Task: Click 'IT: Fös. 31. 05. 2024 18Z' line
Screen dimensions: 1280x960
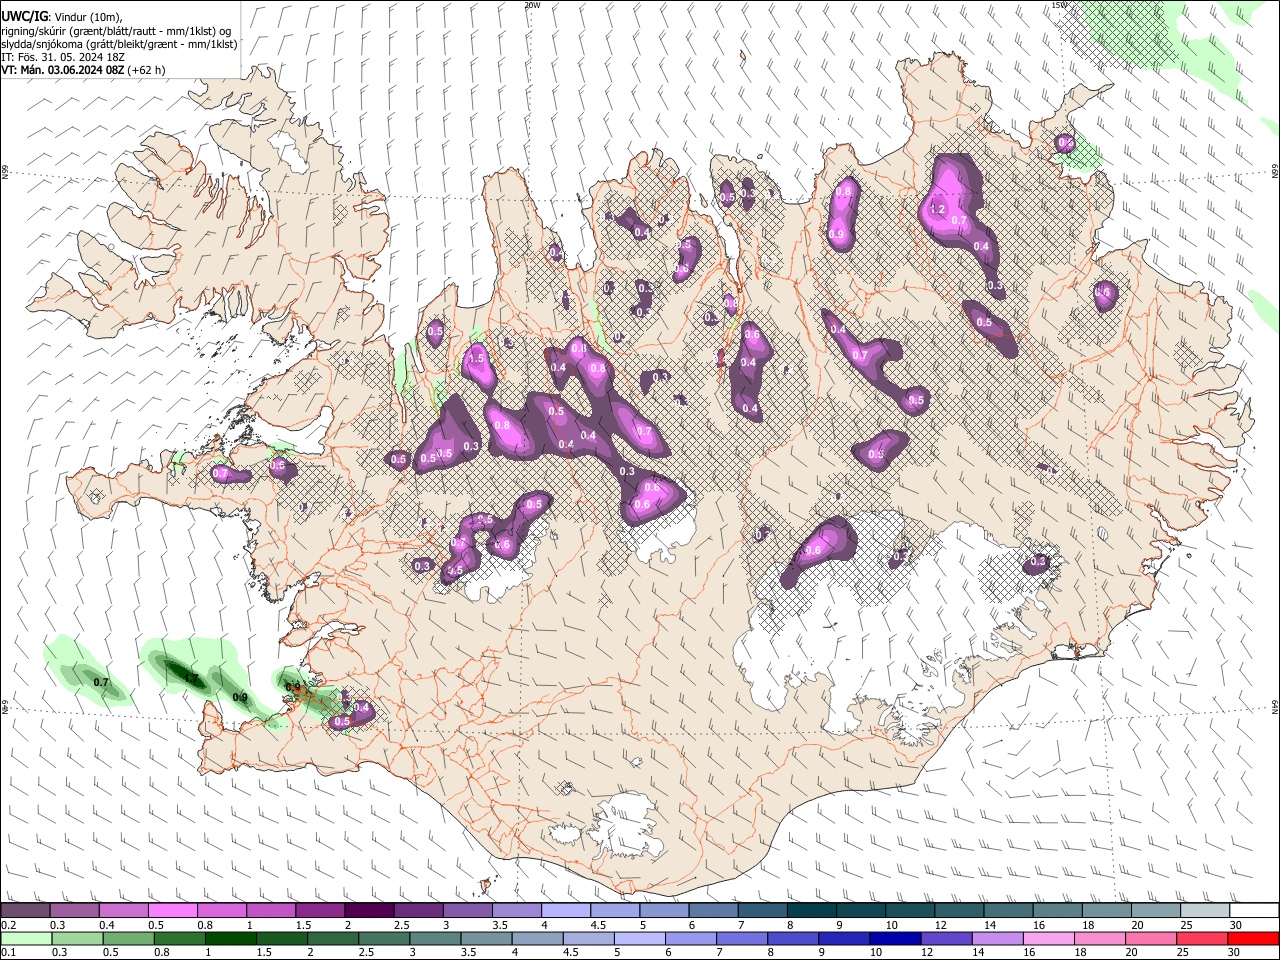Action: [x=63, y=57]
